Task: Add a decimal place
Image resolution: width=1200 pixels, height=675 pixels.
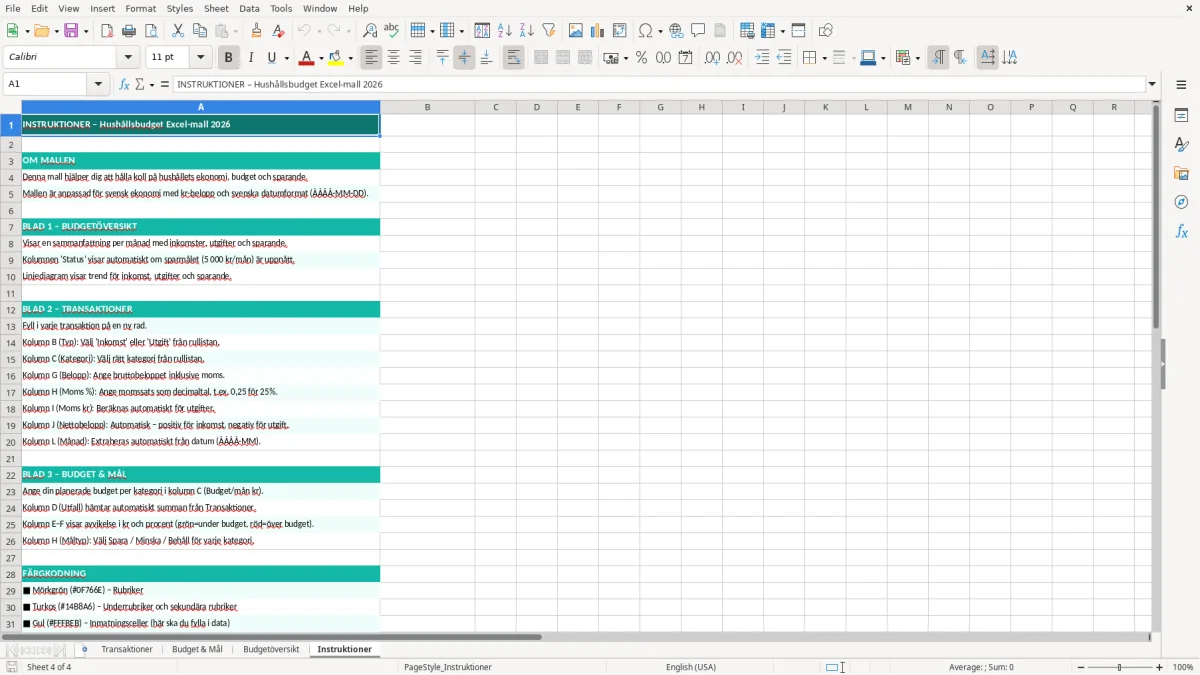Action: pos(712,58)
